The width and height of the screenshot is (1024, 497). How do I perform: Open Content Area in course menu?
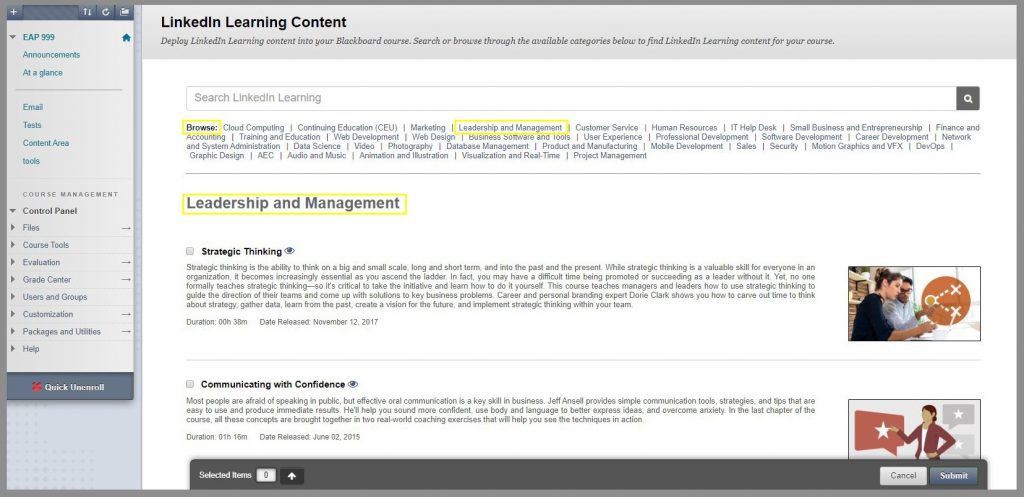click(x=46, y=143)
